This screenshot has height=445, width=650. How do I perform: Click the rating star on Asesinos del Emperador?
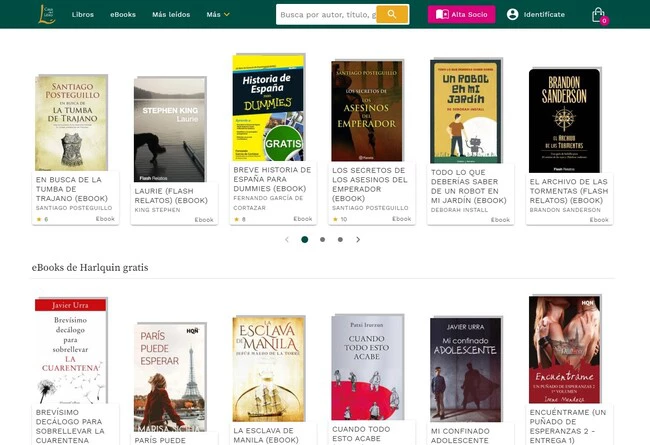point(335,219)
